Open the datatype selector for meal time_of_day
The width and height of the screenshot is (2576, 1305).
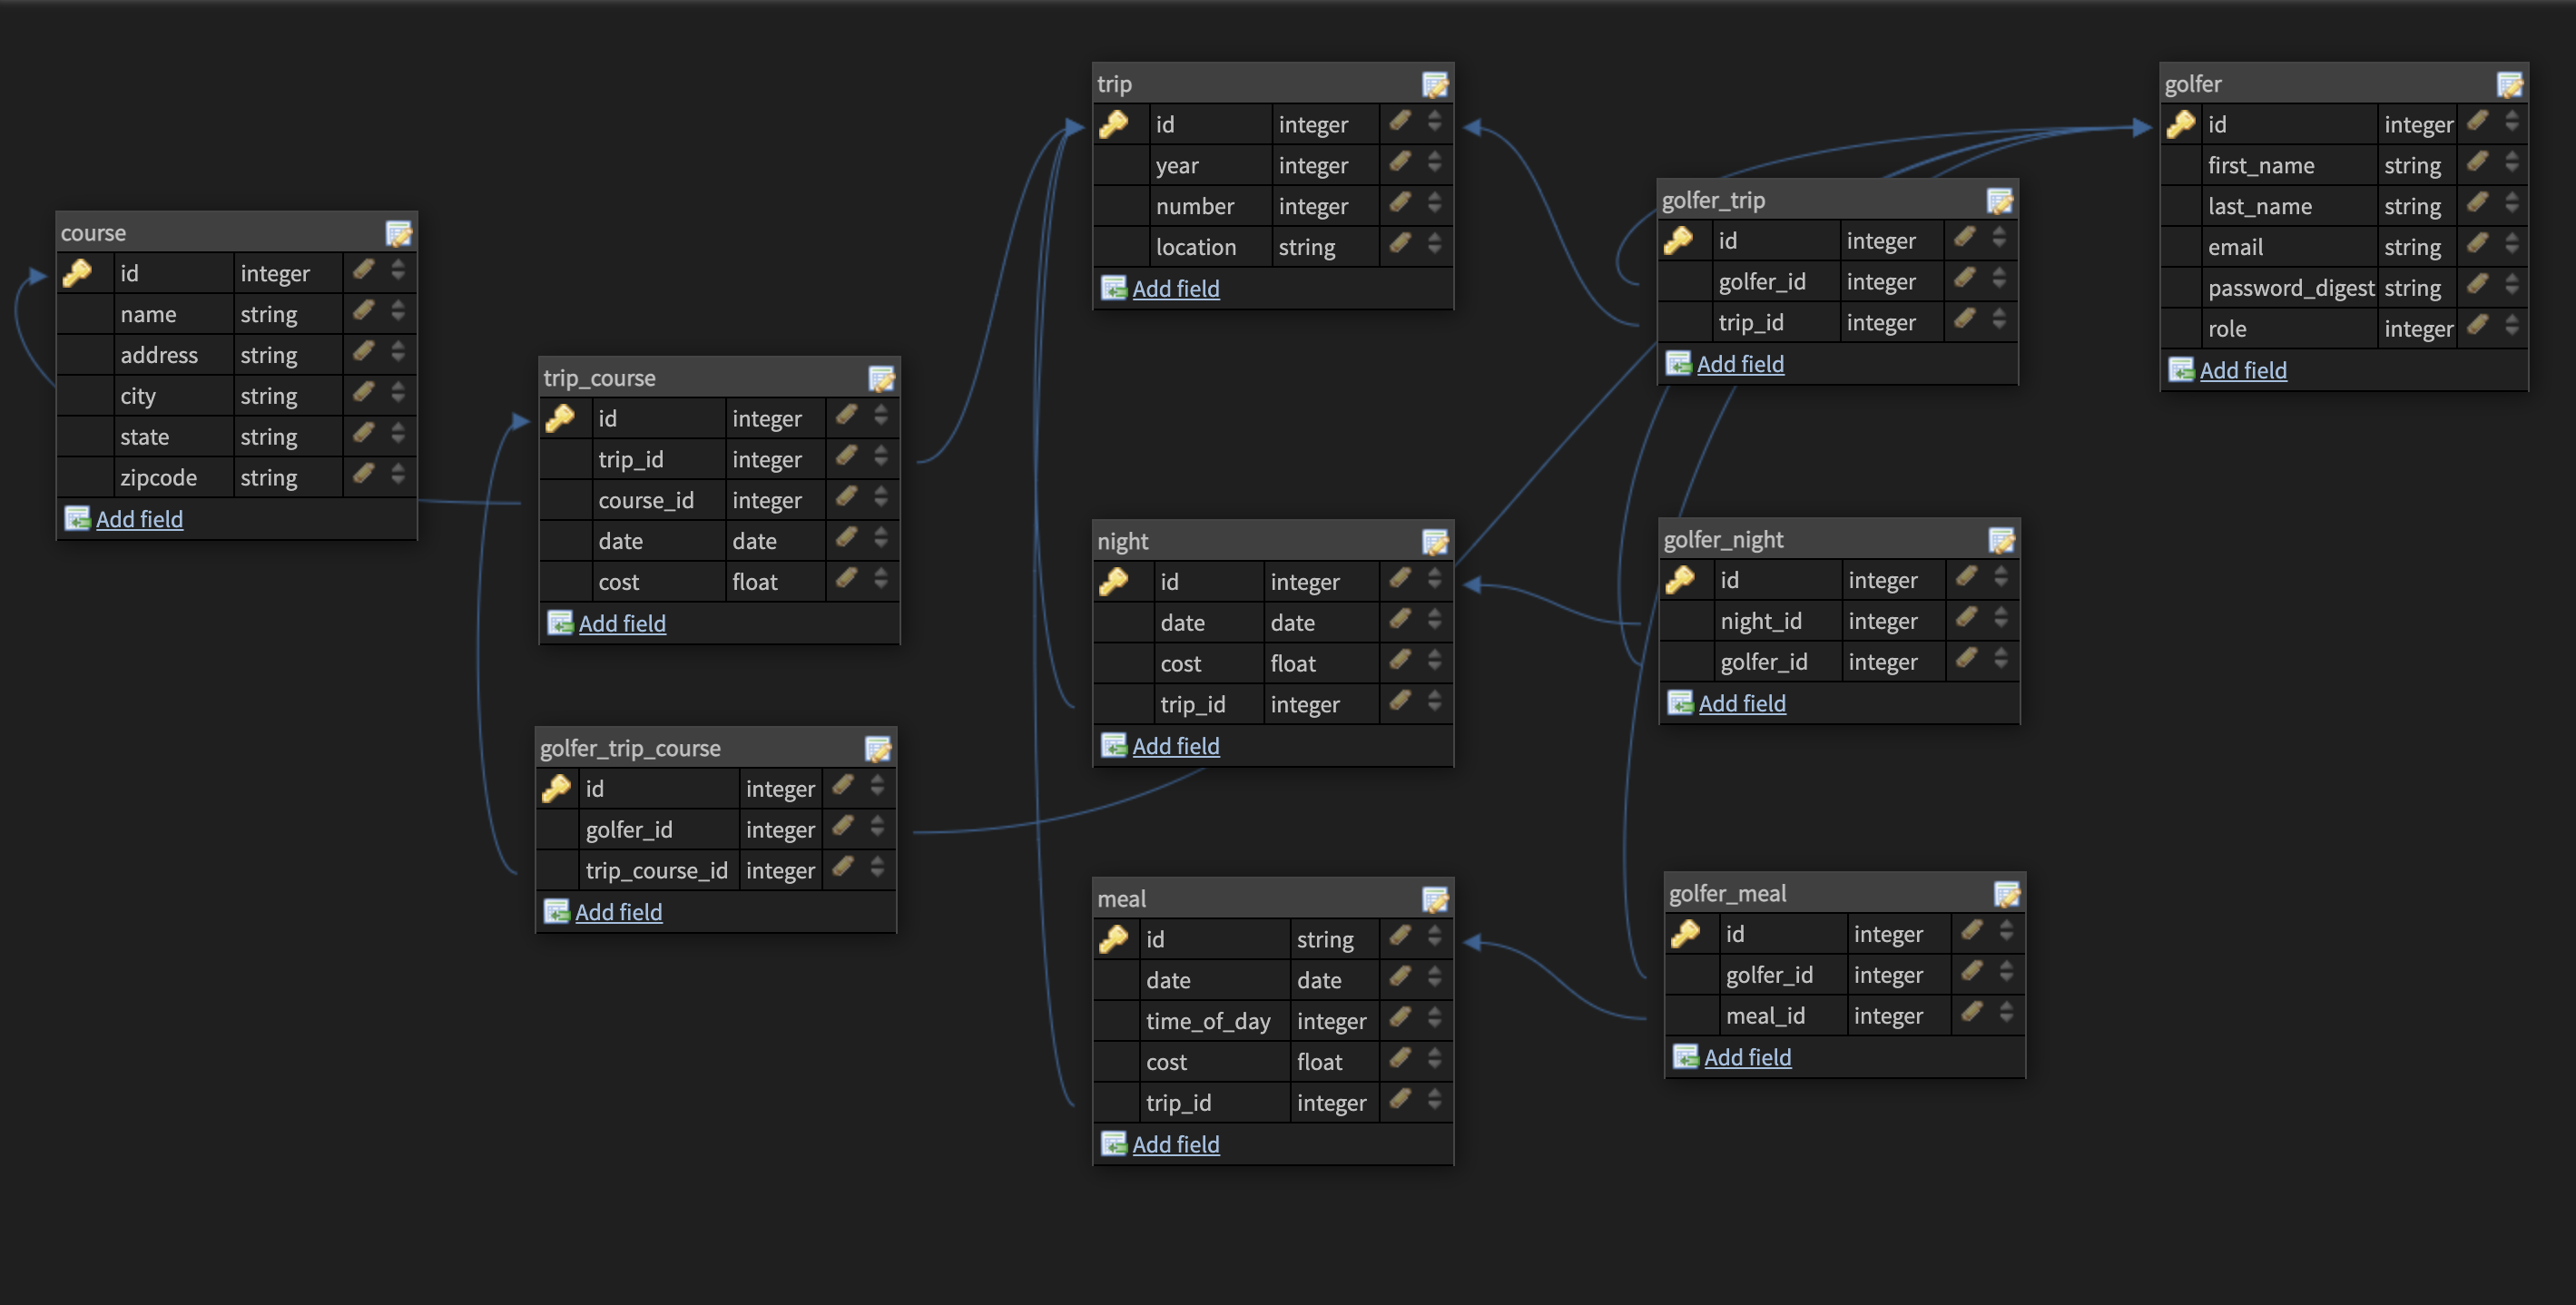pos(1332,1020)
